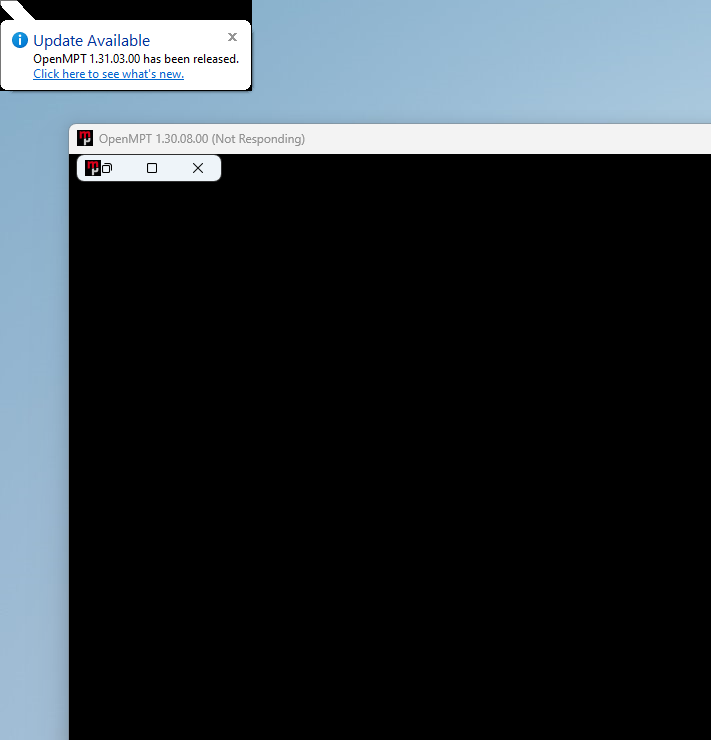Open the "Click here to see what's new" link
The width and height of the screenshot is (711, 740).
[108, 74]
